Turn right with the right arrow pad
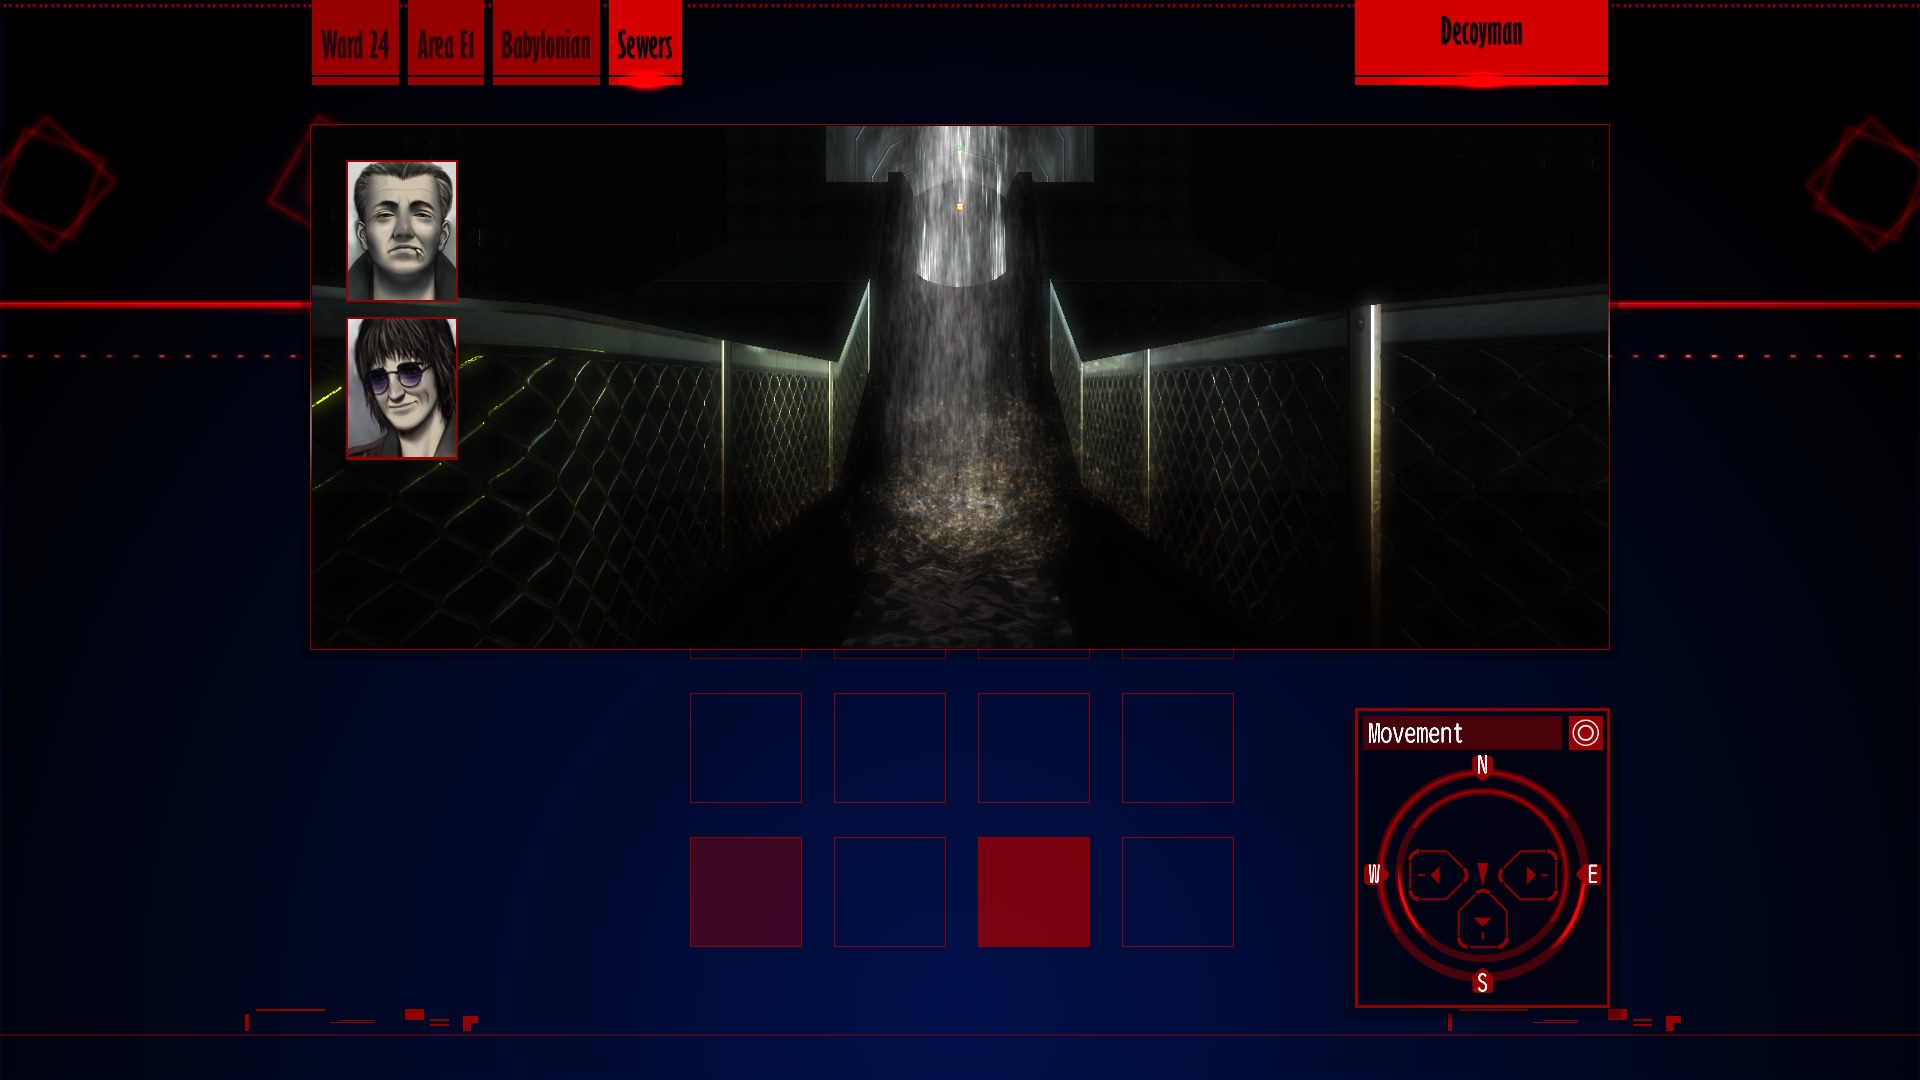Viewport: 1920px width, 1080px height. coord(1529,875)
